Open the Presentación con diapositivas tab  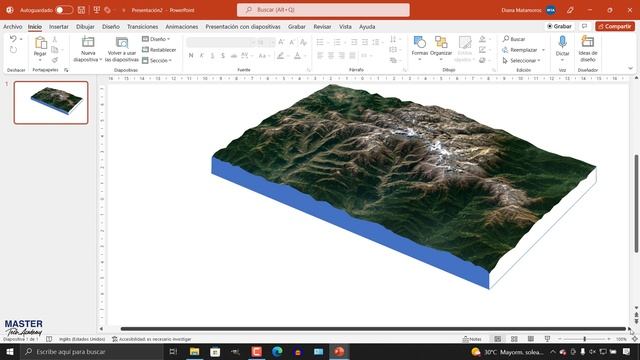click(243, 27)
